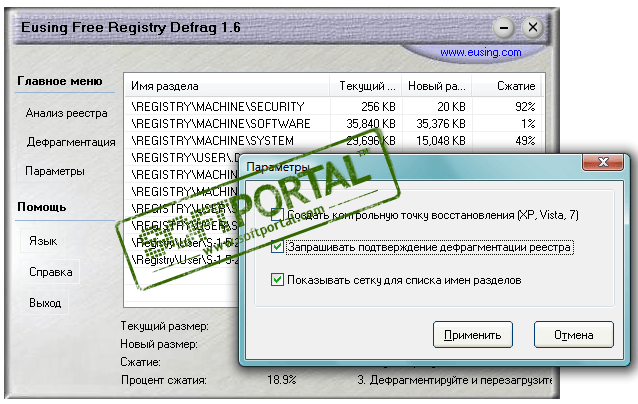Click the Новый размер label

pos(159,344)
